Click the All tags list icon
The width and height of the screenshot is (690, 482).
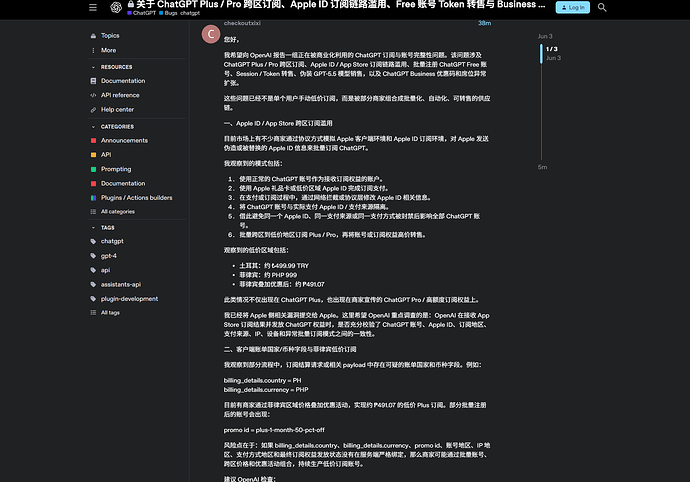[93, 313]
